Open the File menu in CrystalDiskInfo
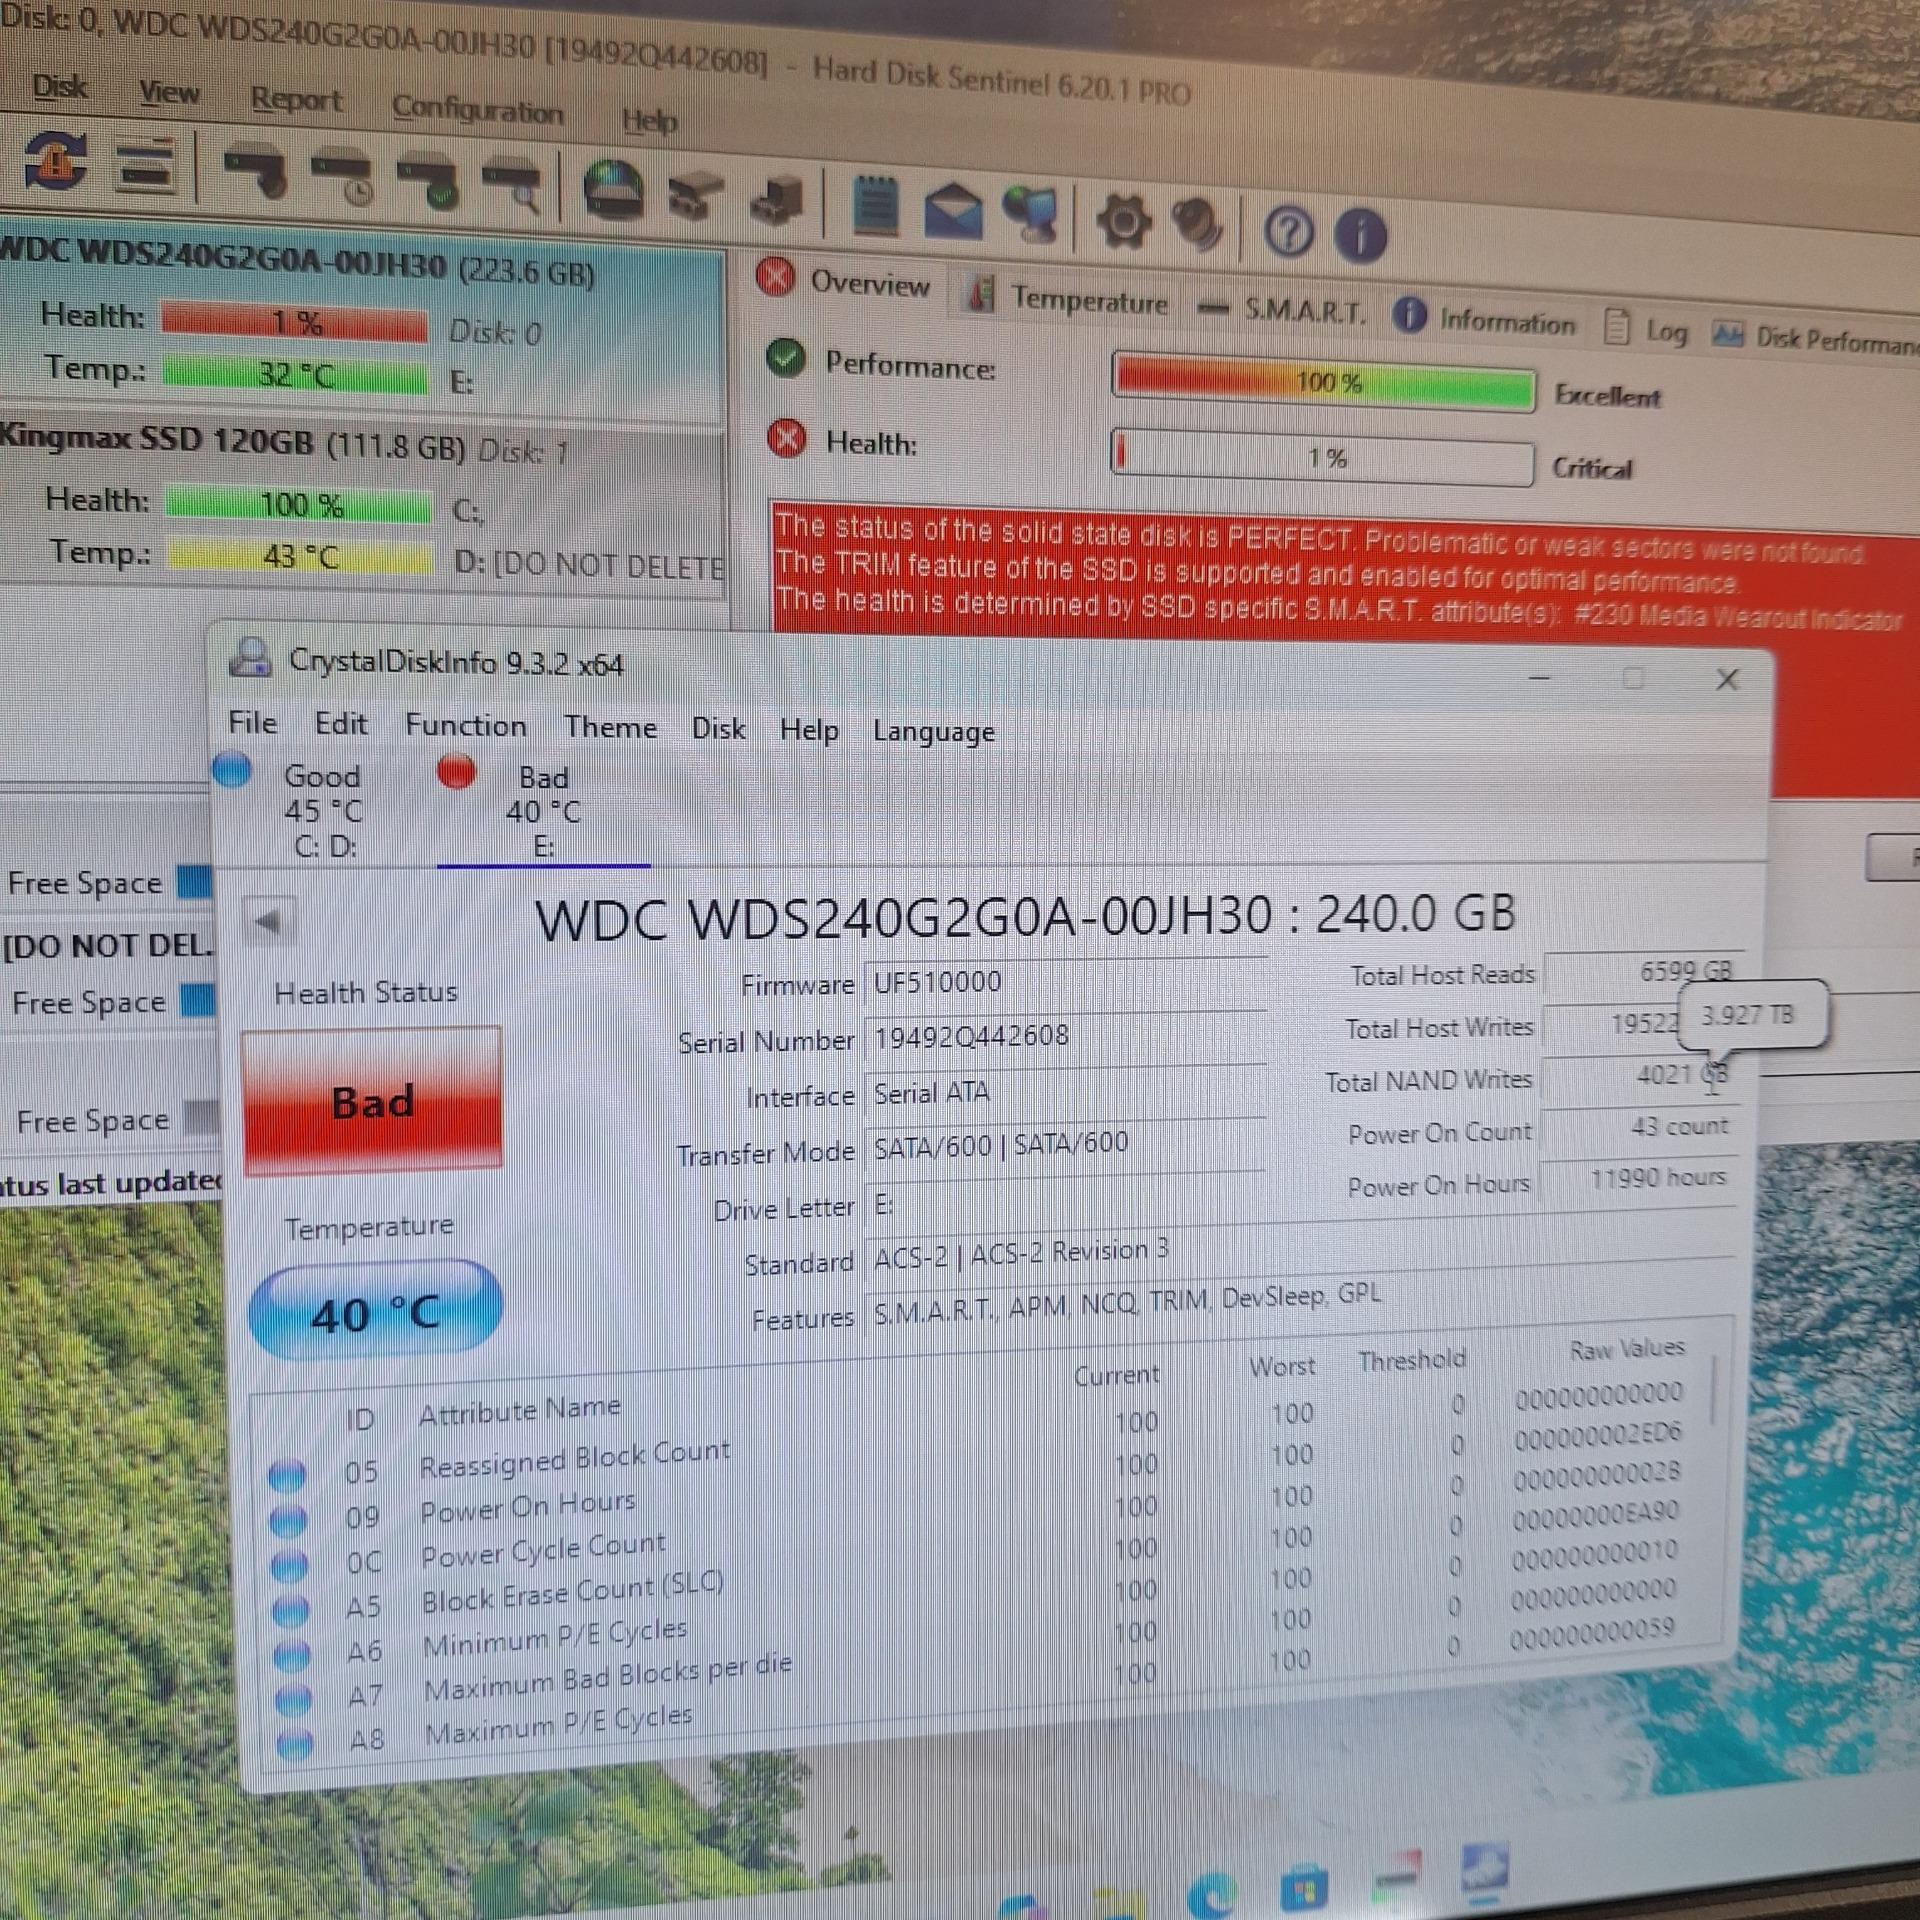The width and height of the screenshot is (1920, 1920). point(252,722)
